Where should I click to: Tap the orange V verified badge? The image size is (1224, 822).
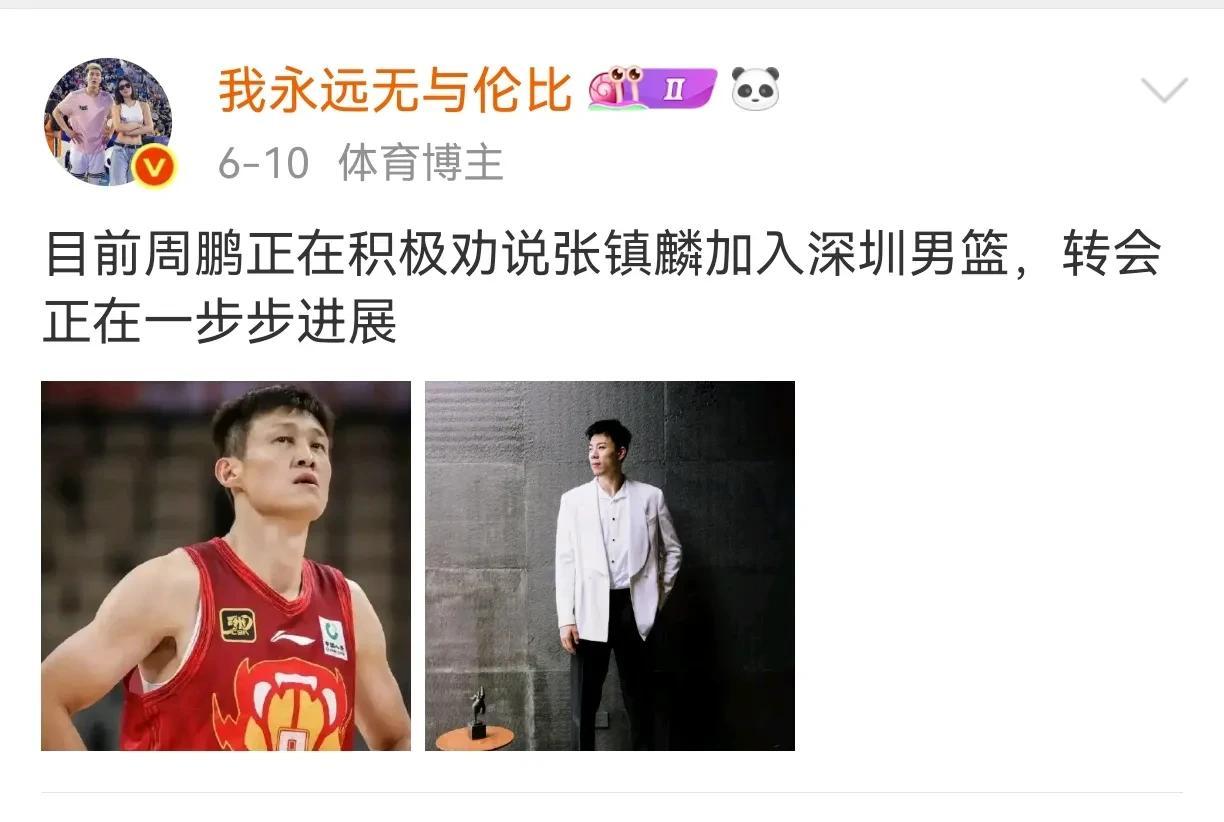click(x=154, y=167)
